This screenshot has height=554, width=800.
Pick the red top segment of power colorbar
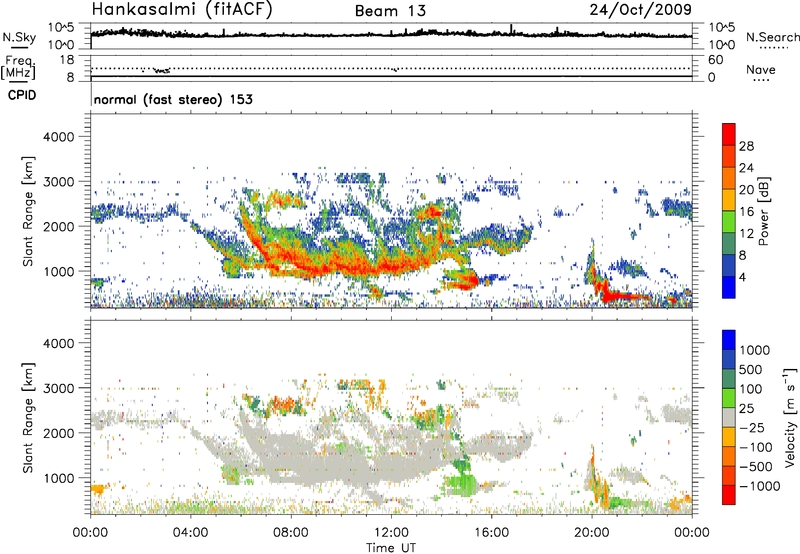coord(729,135)
